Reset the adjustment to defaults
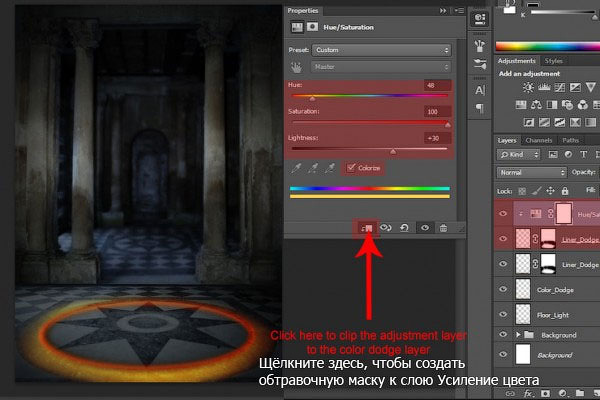The width and height of the screenshot is (600, 400). coord(403,228)
